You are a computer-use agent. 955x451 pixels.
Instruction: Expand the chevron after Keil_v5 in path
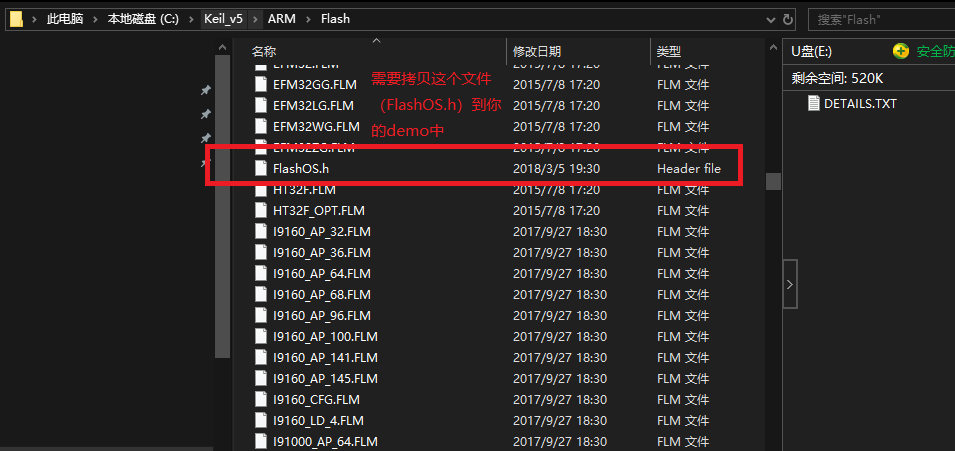(257, 19)
